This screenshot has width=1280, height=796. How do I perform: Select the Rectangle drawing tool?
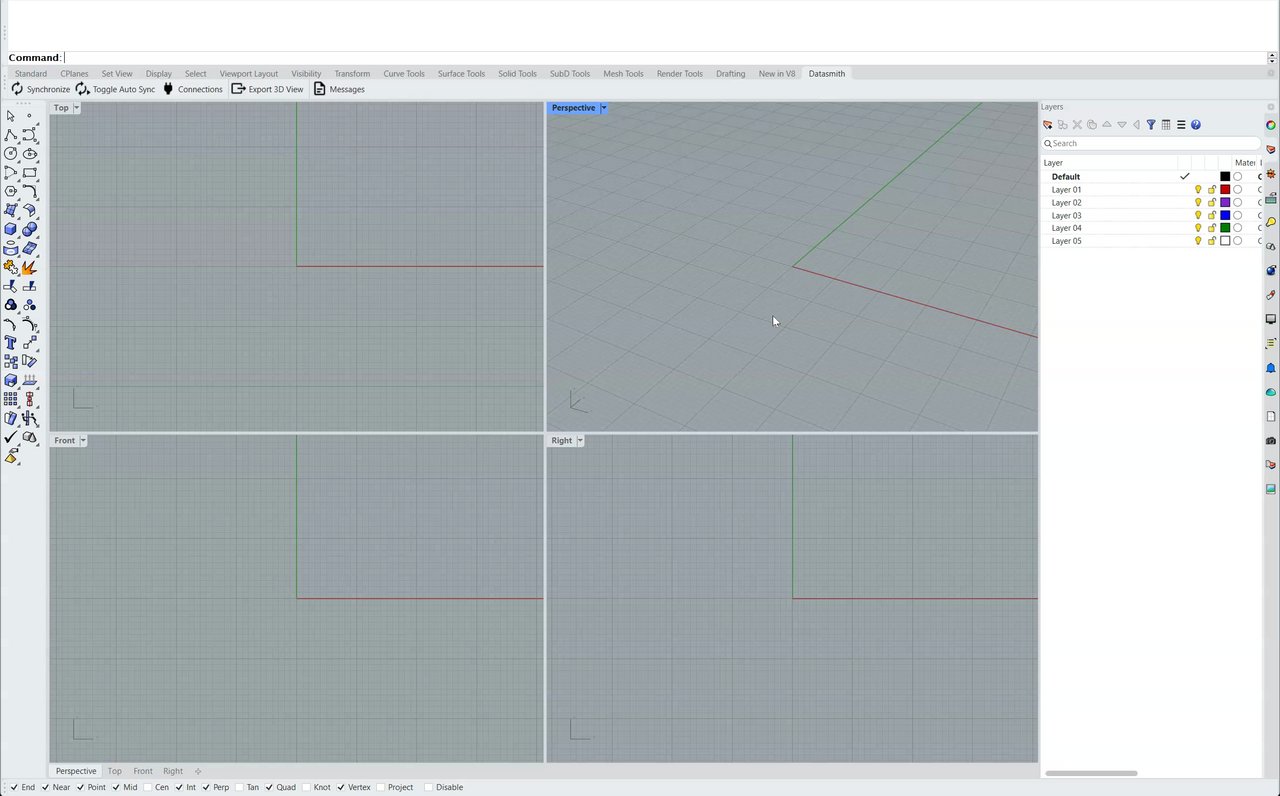(30, 173)
